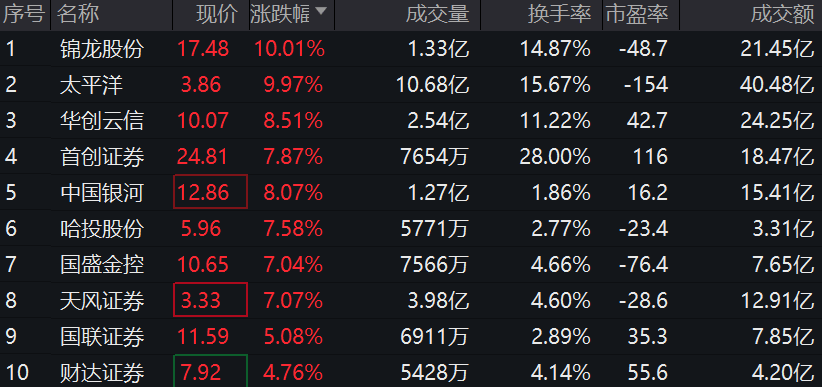Click the volume 3.98亿
822x387 pixels.
(438, 300)
